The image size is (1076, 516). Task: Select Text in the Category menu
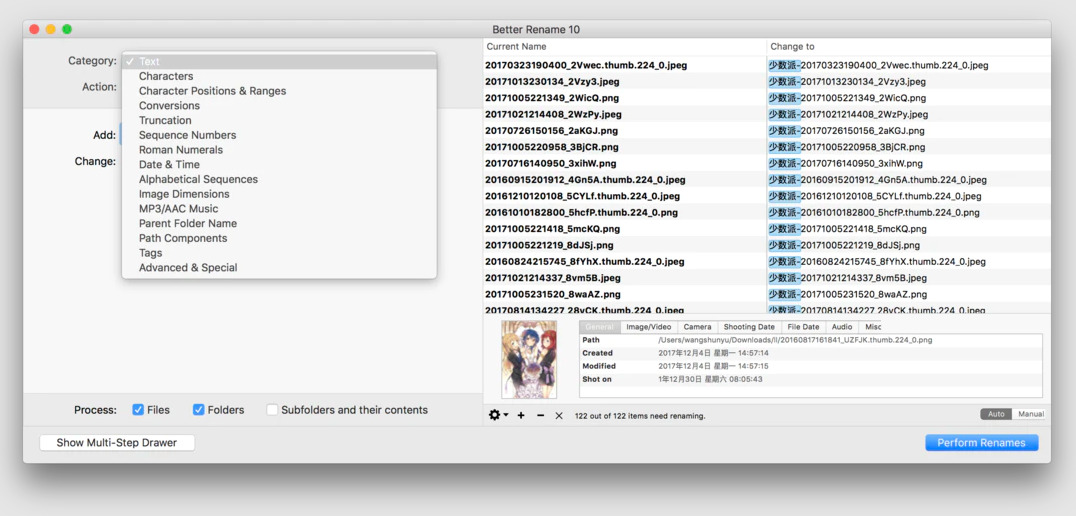(279, 62)
